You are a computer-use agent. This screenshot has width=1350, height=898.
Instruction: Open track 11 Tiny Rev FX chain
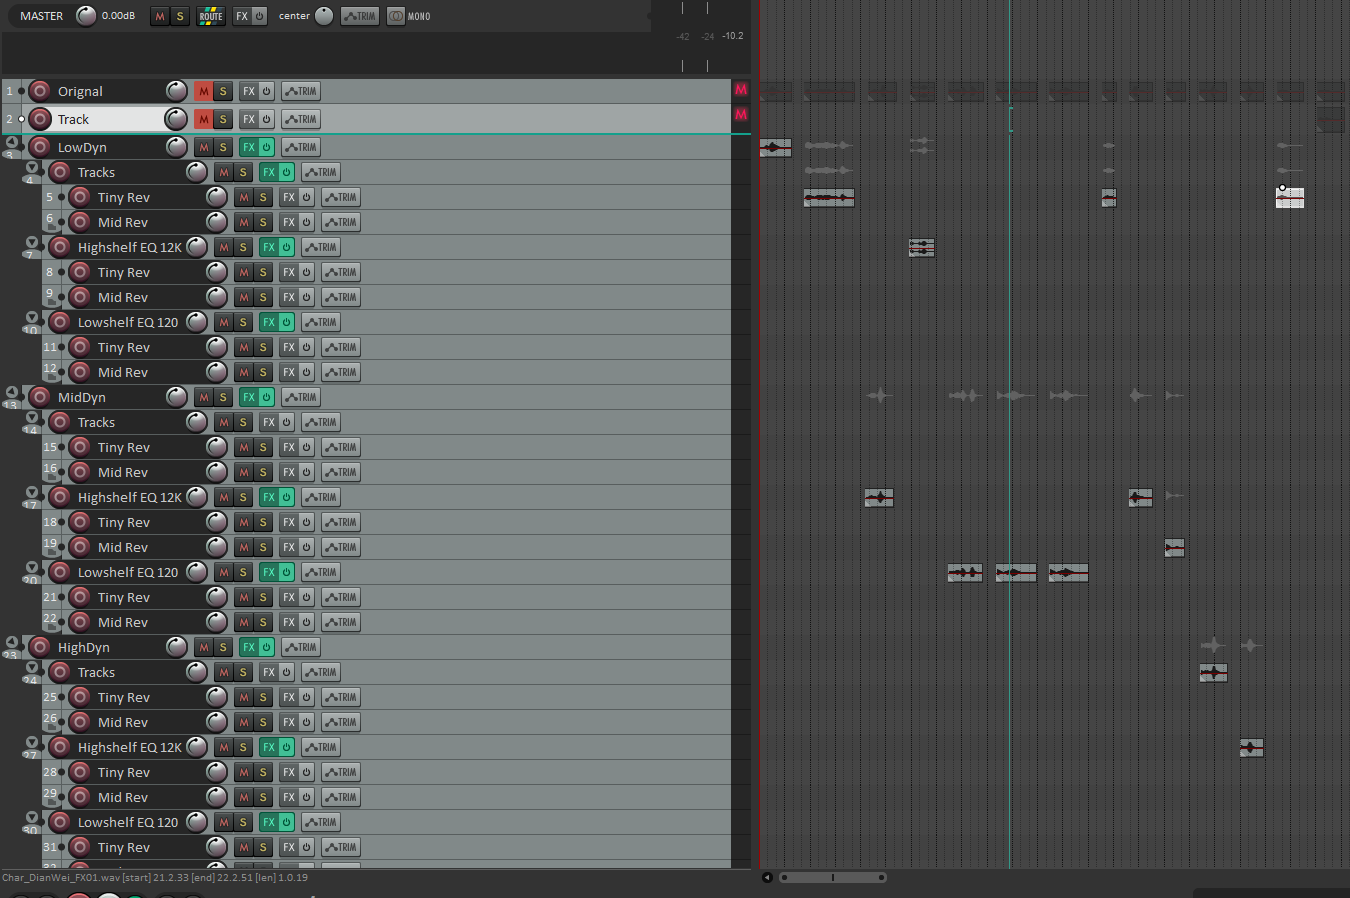point(289,347)
